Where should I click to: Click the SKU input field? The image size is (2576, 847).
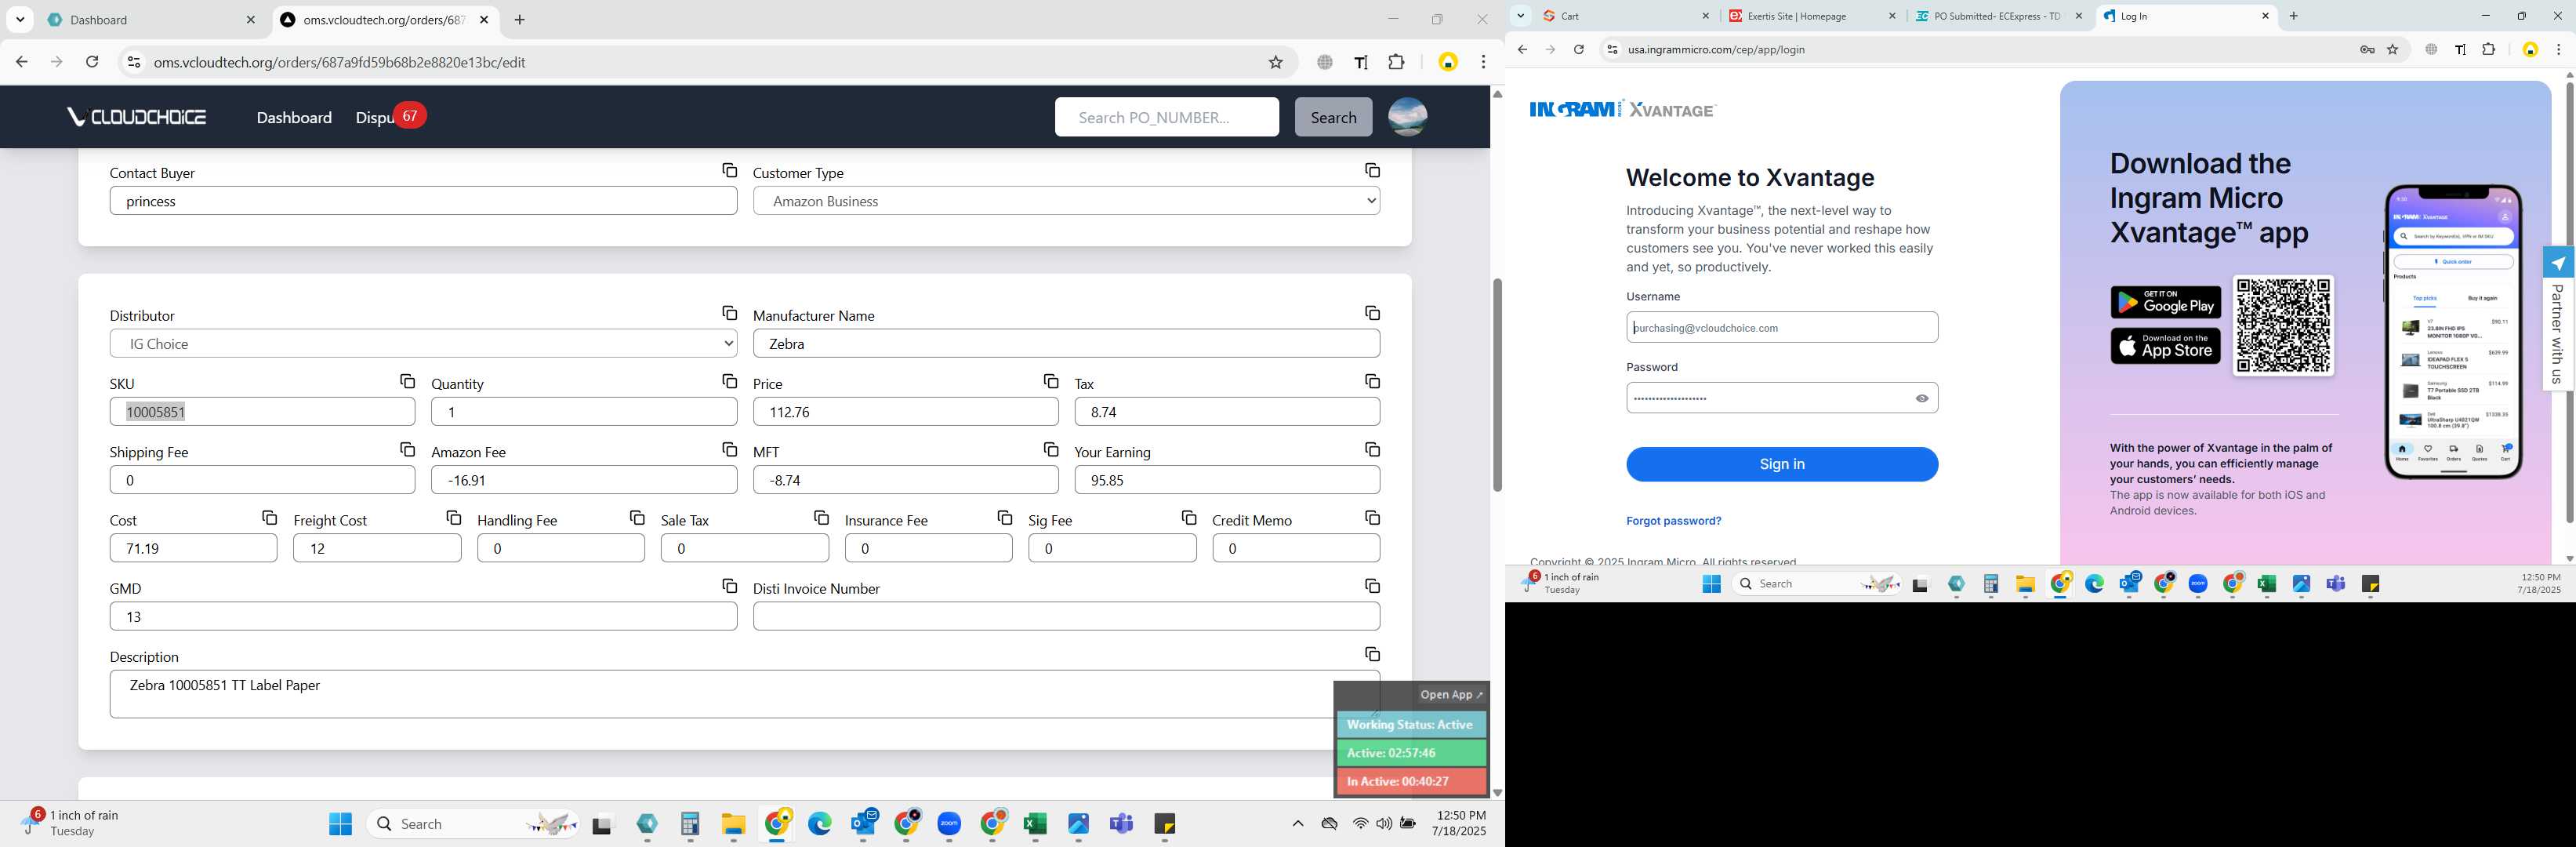[262, 412]
